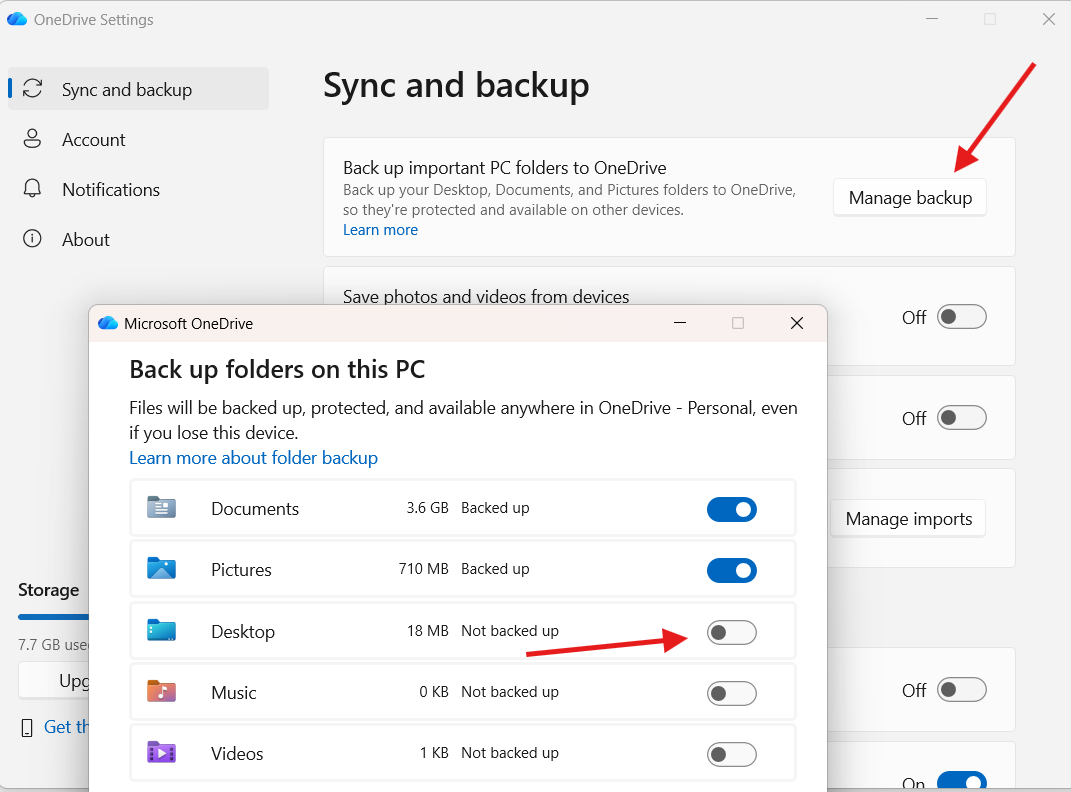The image size is (1071, 792).
Task: Click the Notifications bell icon
Action: tap(33, 189)
